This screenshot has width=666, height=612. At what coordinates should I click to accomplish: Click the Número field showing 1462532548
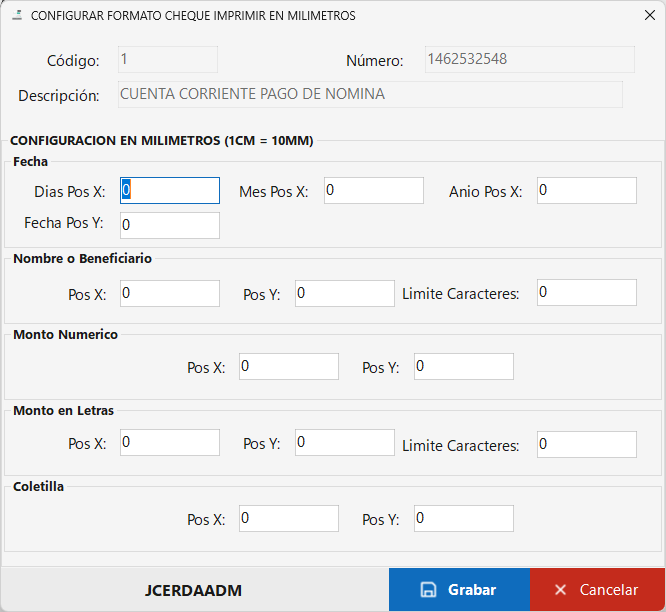[530, 59]
